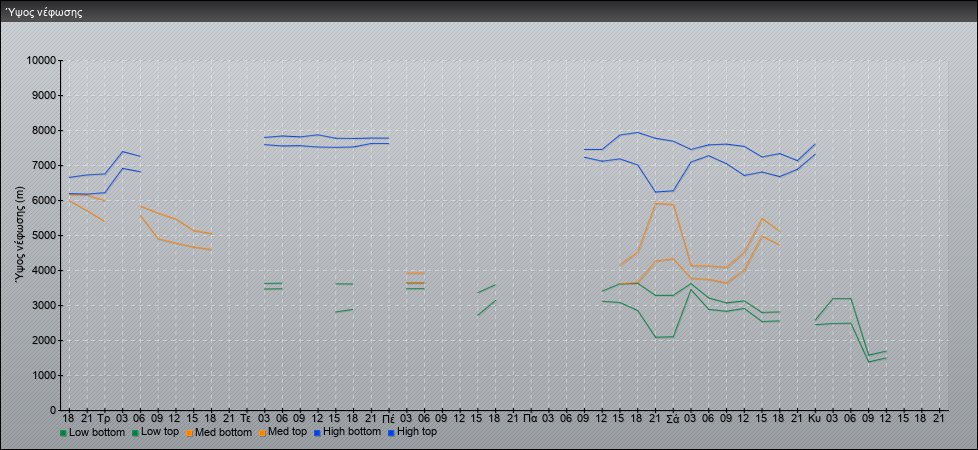Click the Τρ day label on x-axis

pos(104,418)
